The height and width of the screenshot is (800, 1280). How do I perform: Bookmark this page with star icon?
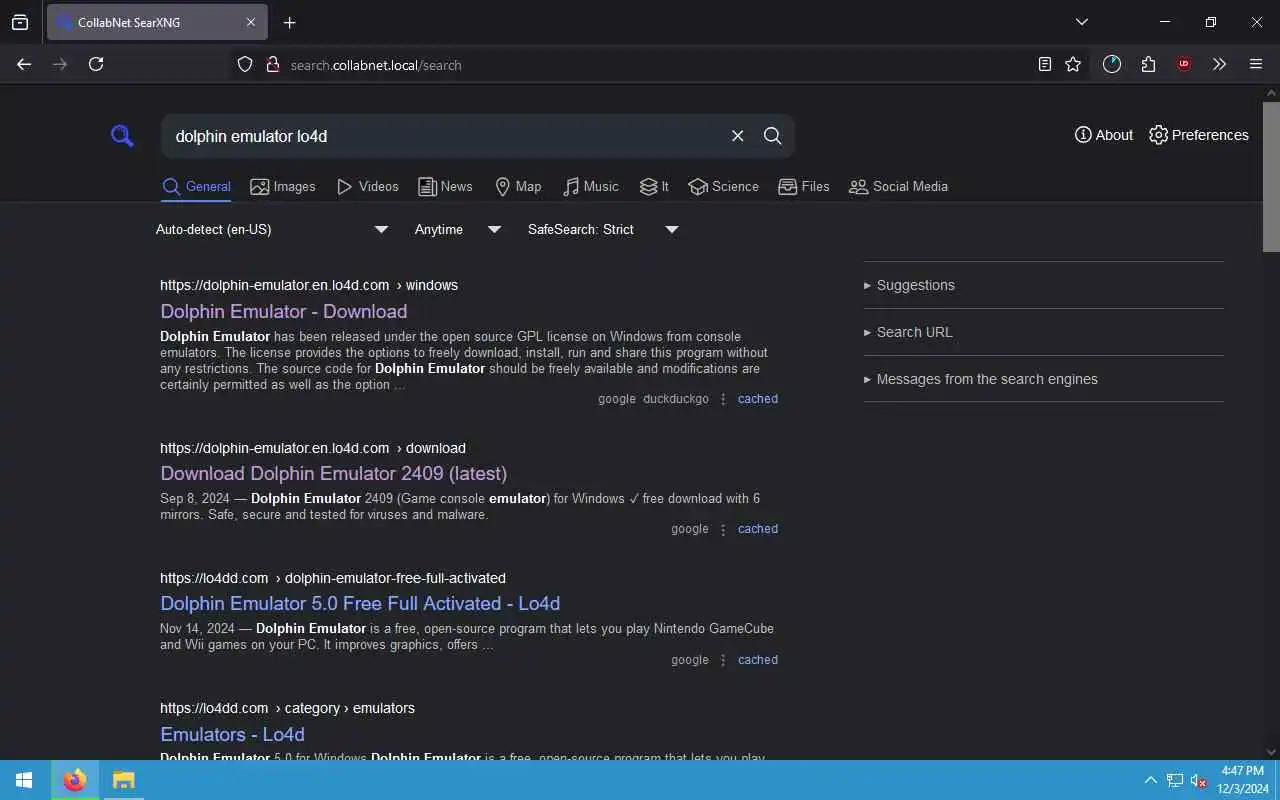pos(1073,64)
